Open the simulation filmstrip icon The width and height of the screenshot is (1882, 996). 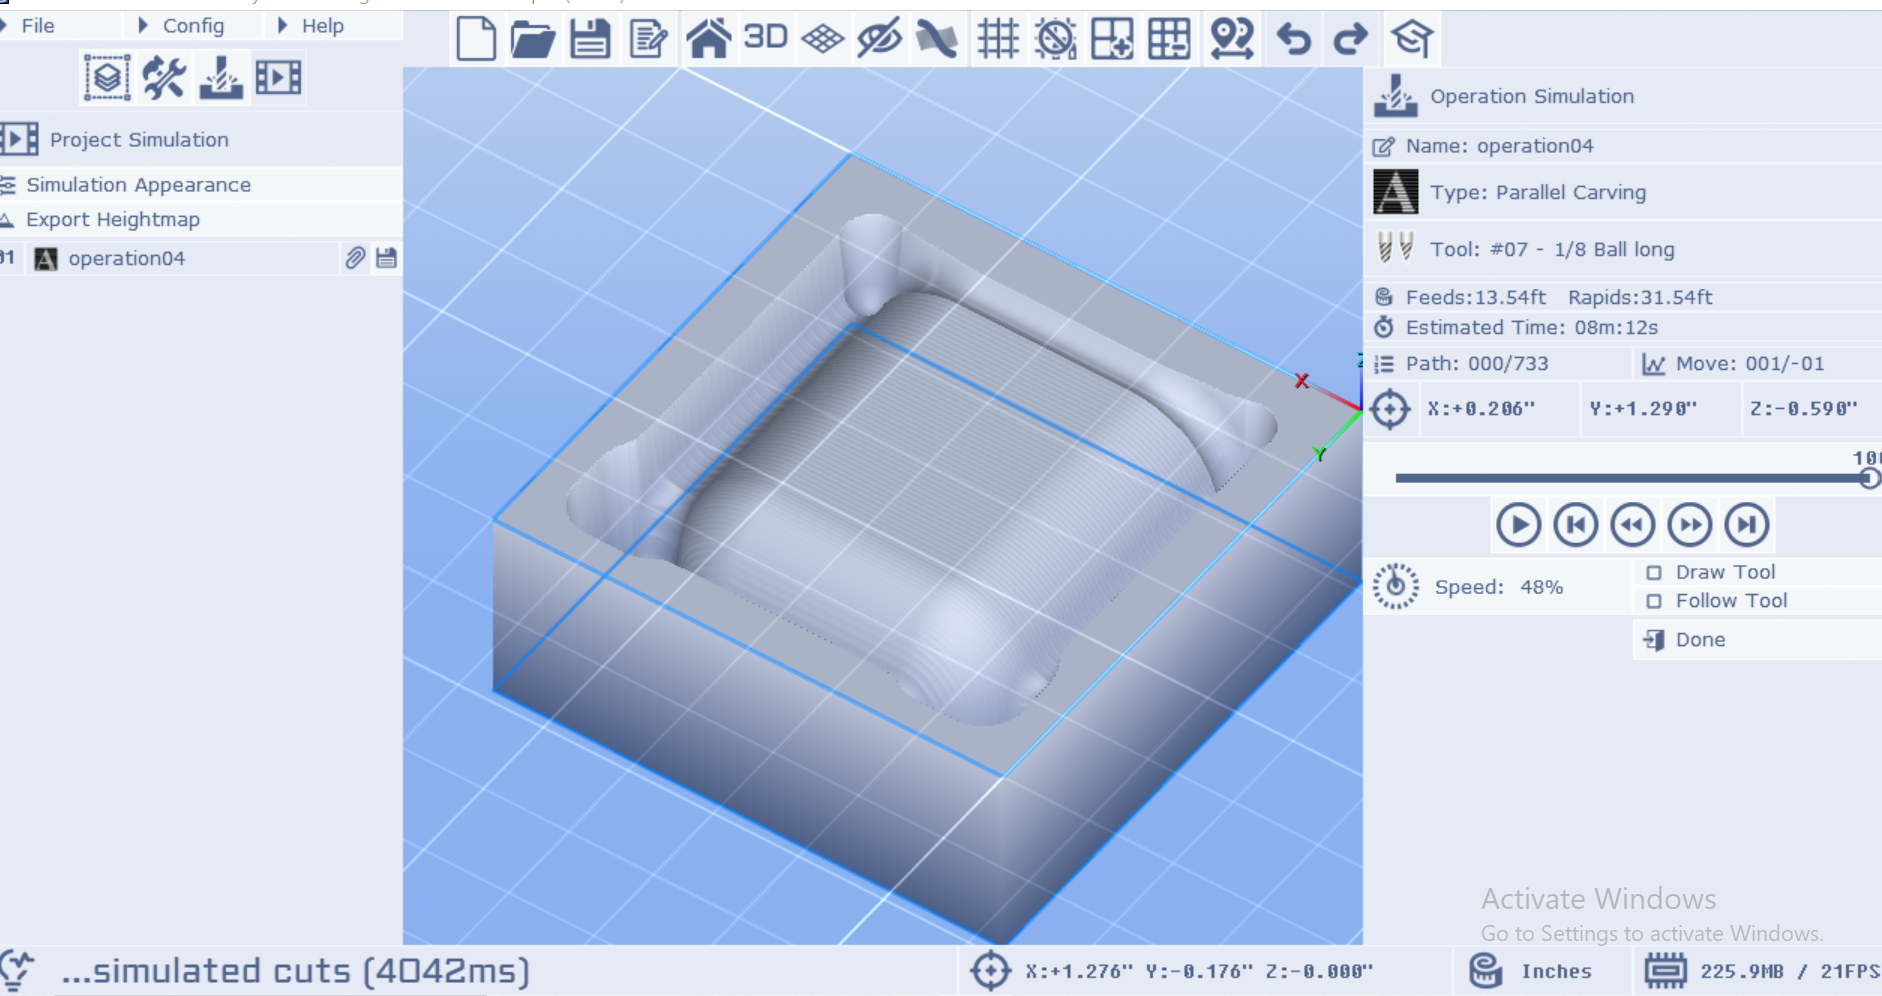[278, 77]
